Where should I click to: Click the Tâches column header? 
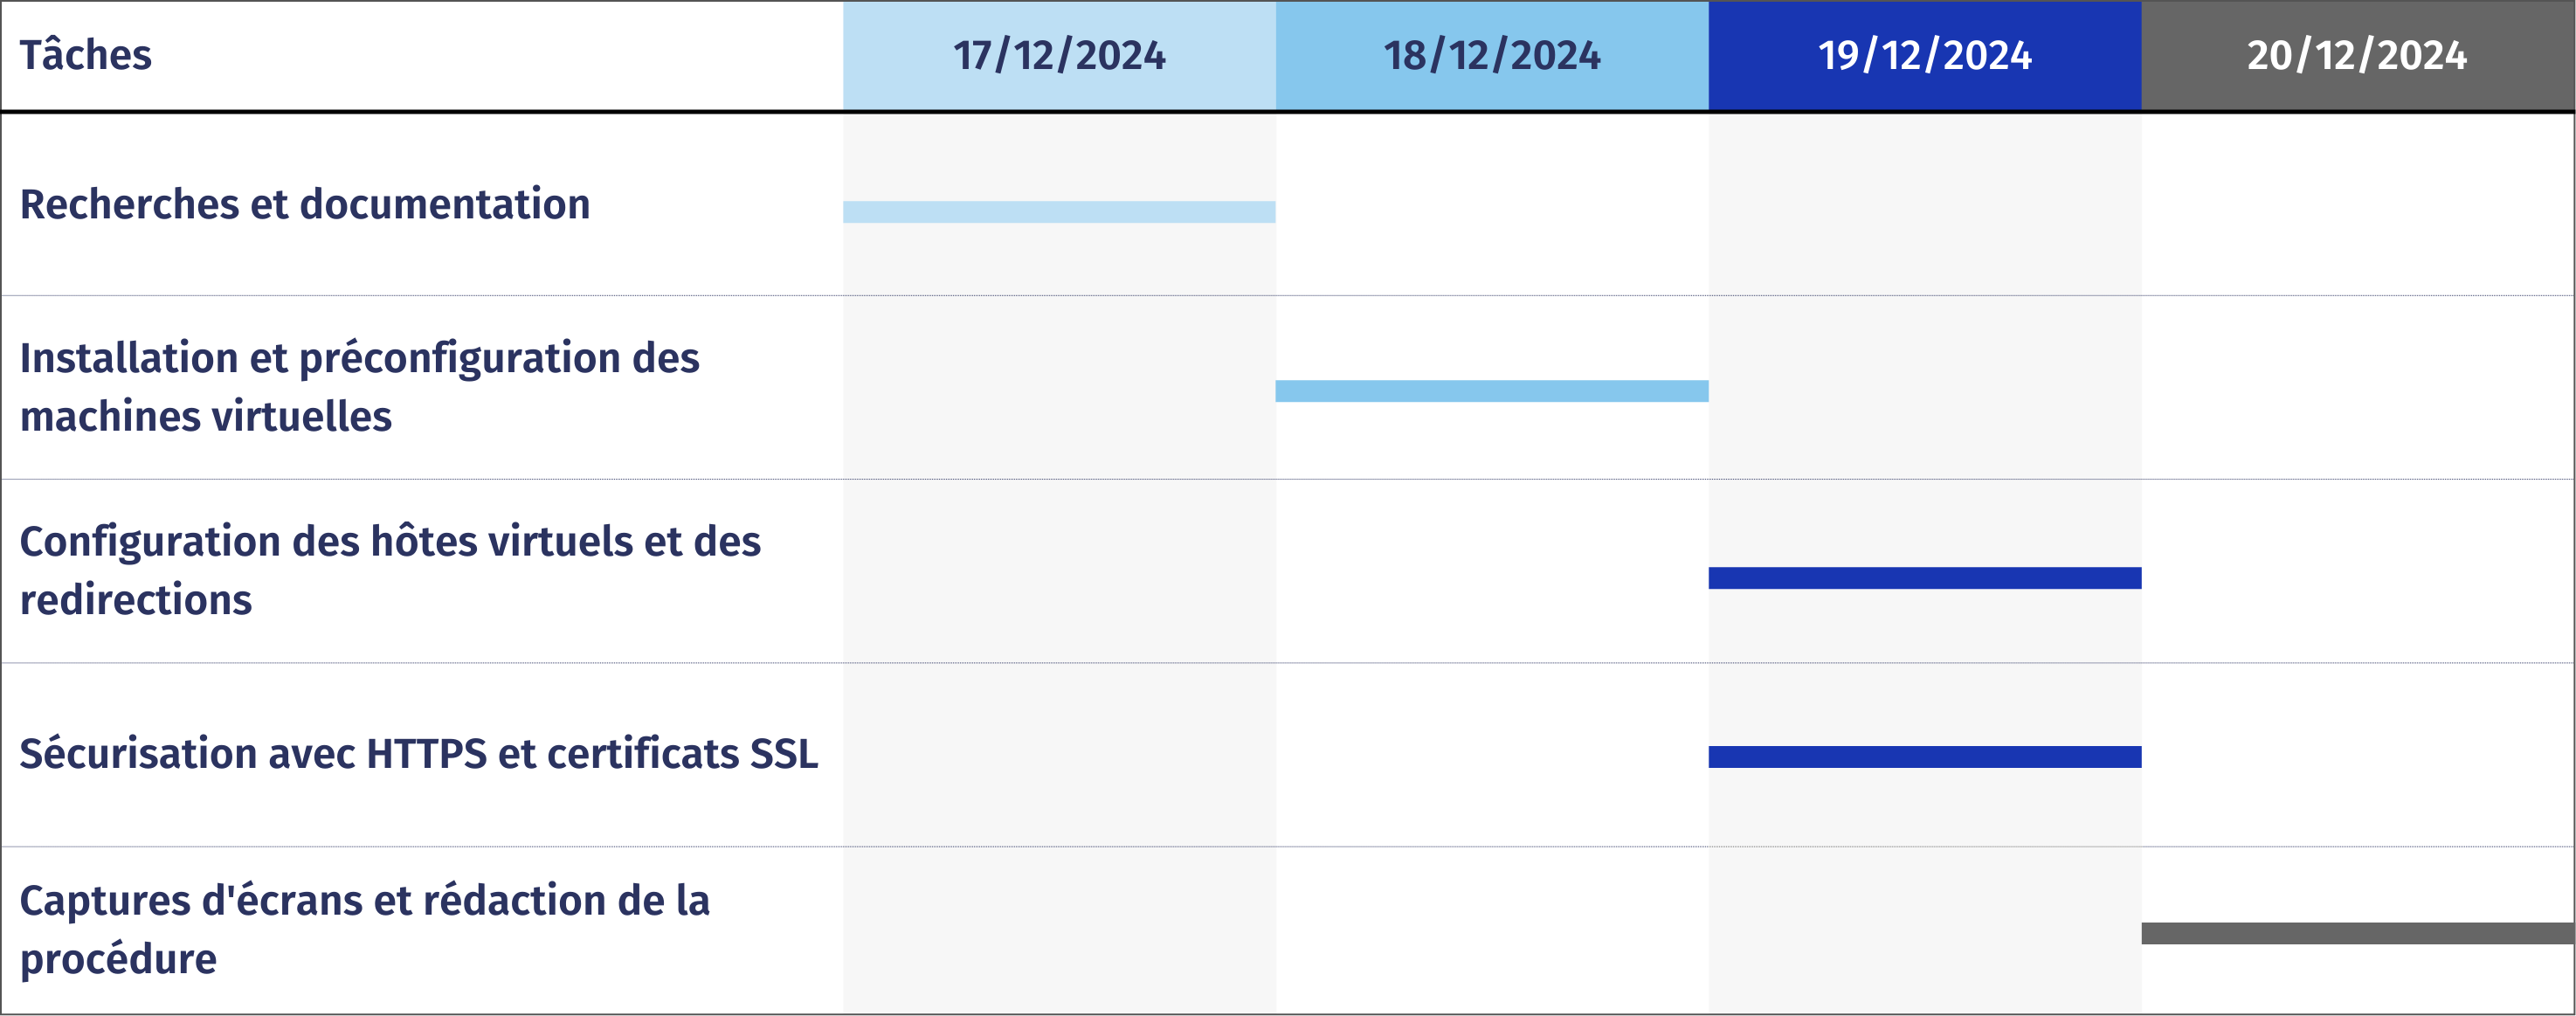click(86, 55)
